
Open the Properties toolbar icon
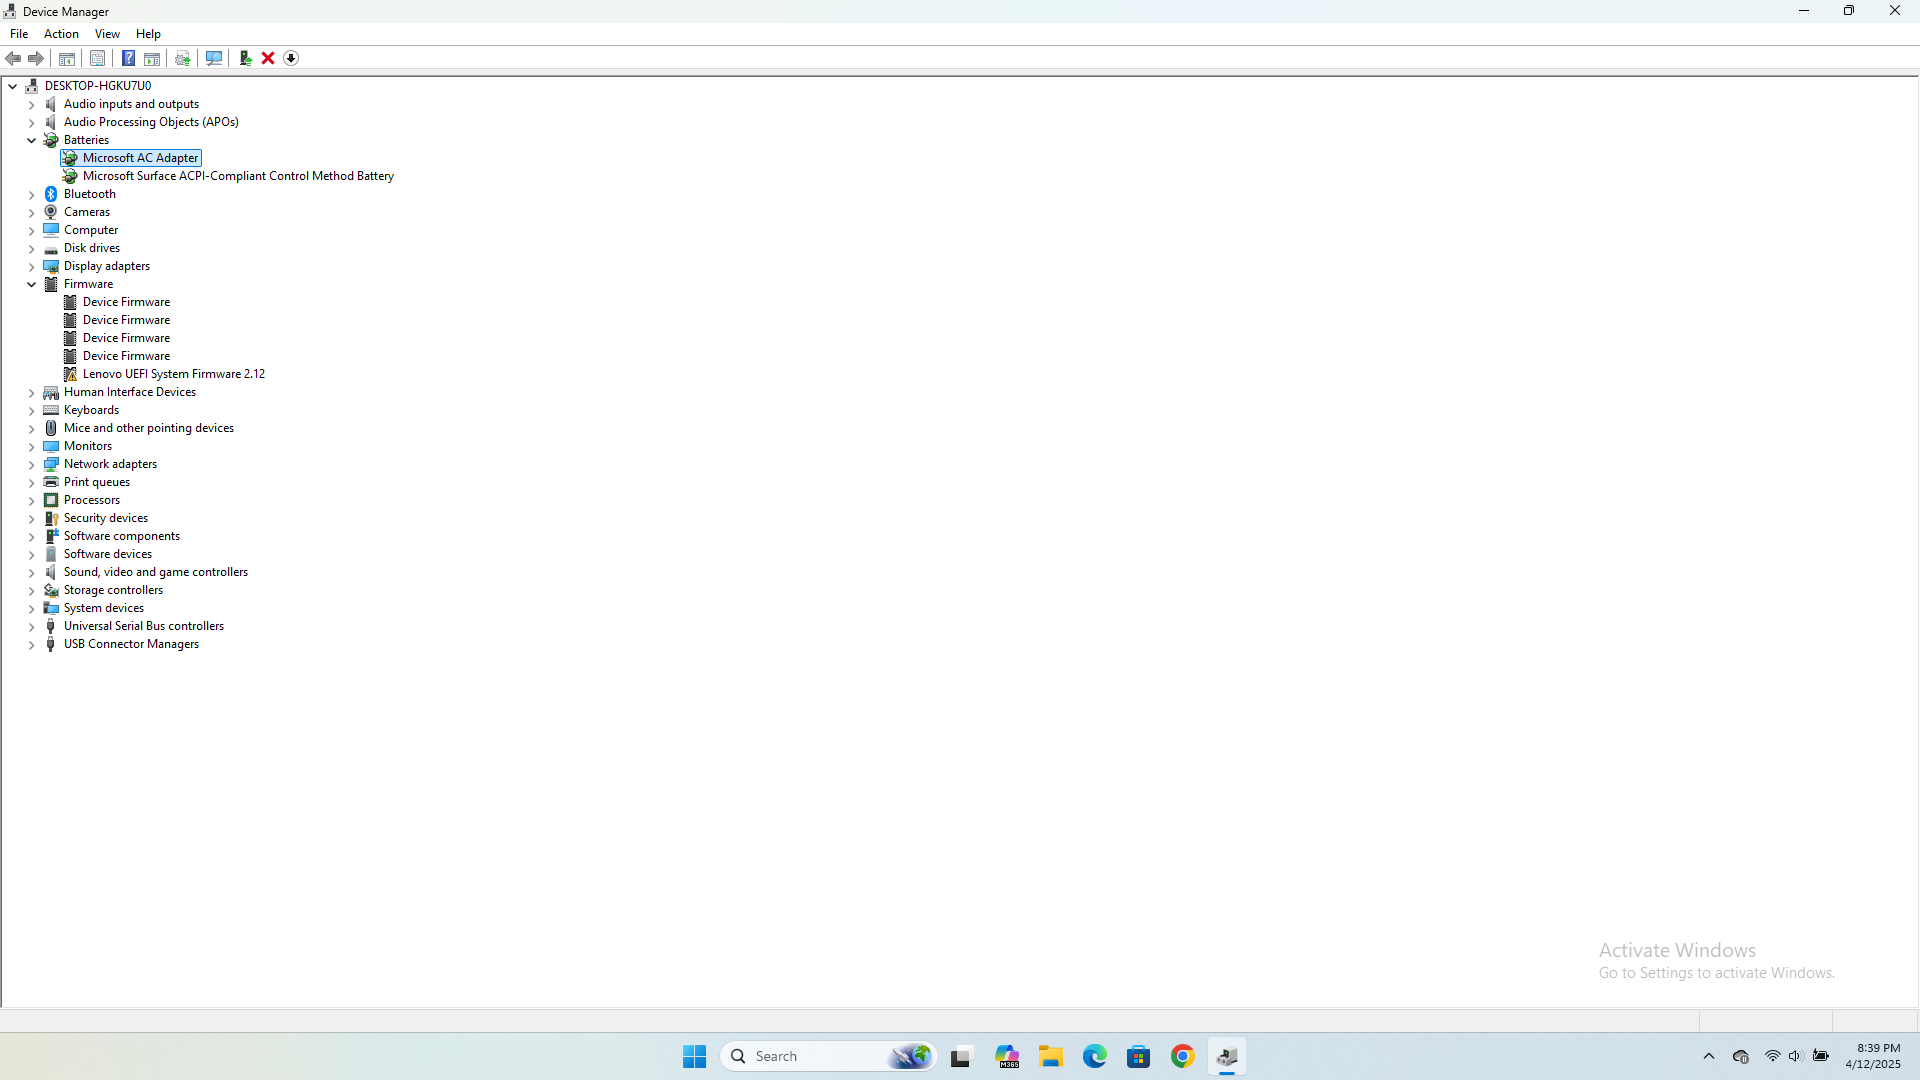(97, 58)
